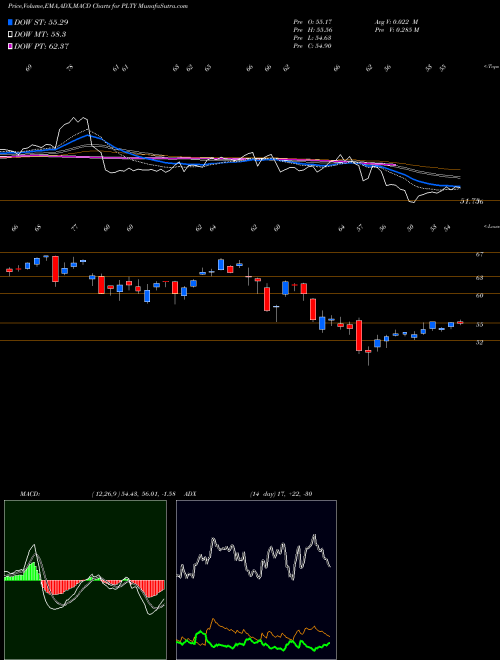
Task: Select the 'DOW PT: 62.37' legend text
Action: [41, 46]
